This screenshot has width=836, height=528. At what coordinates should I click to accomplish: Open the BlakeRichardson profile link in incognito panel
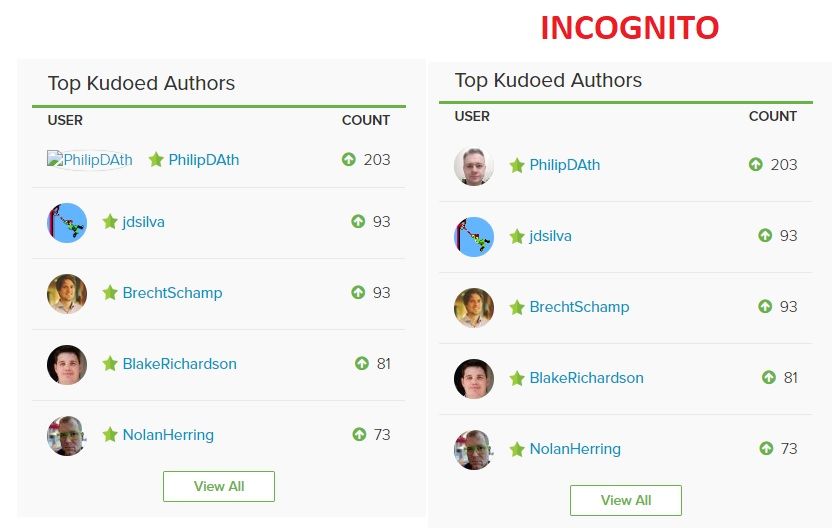coord(586,378)
